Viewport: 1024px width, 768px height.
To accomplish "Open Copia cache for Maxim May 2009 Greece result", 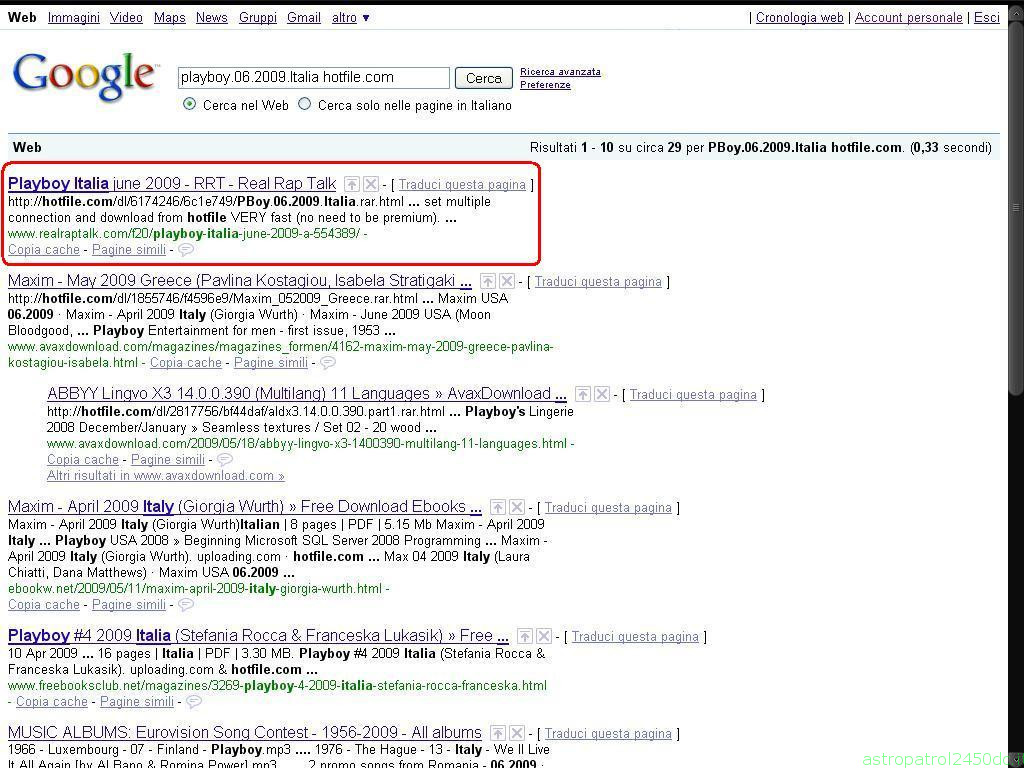I will pyautogui.click(x=186, y=362).
